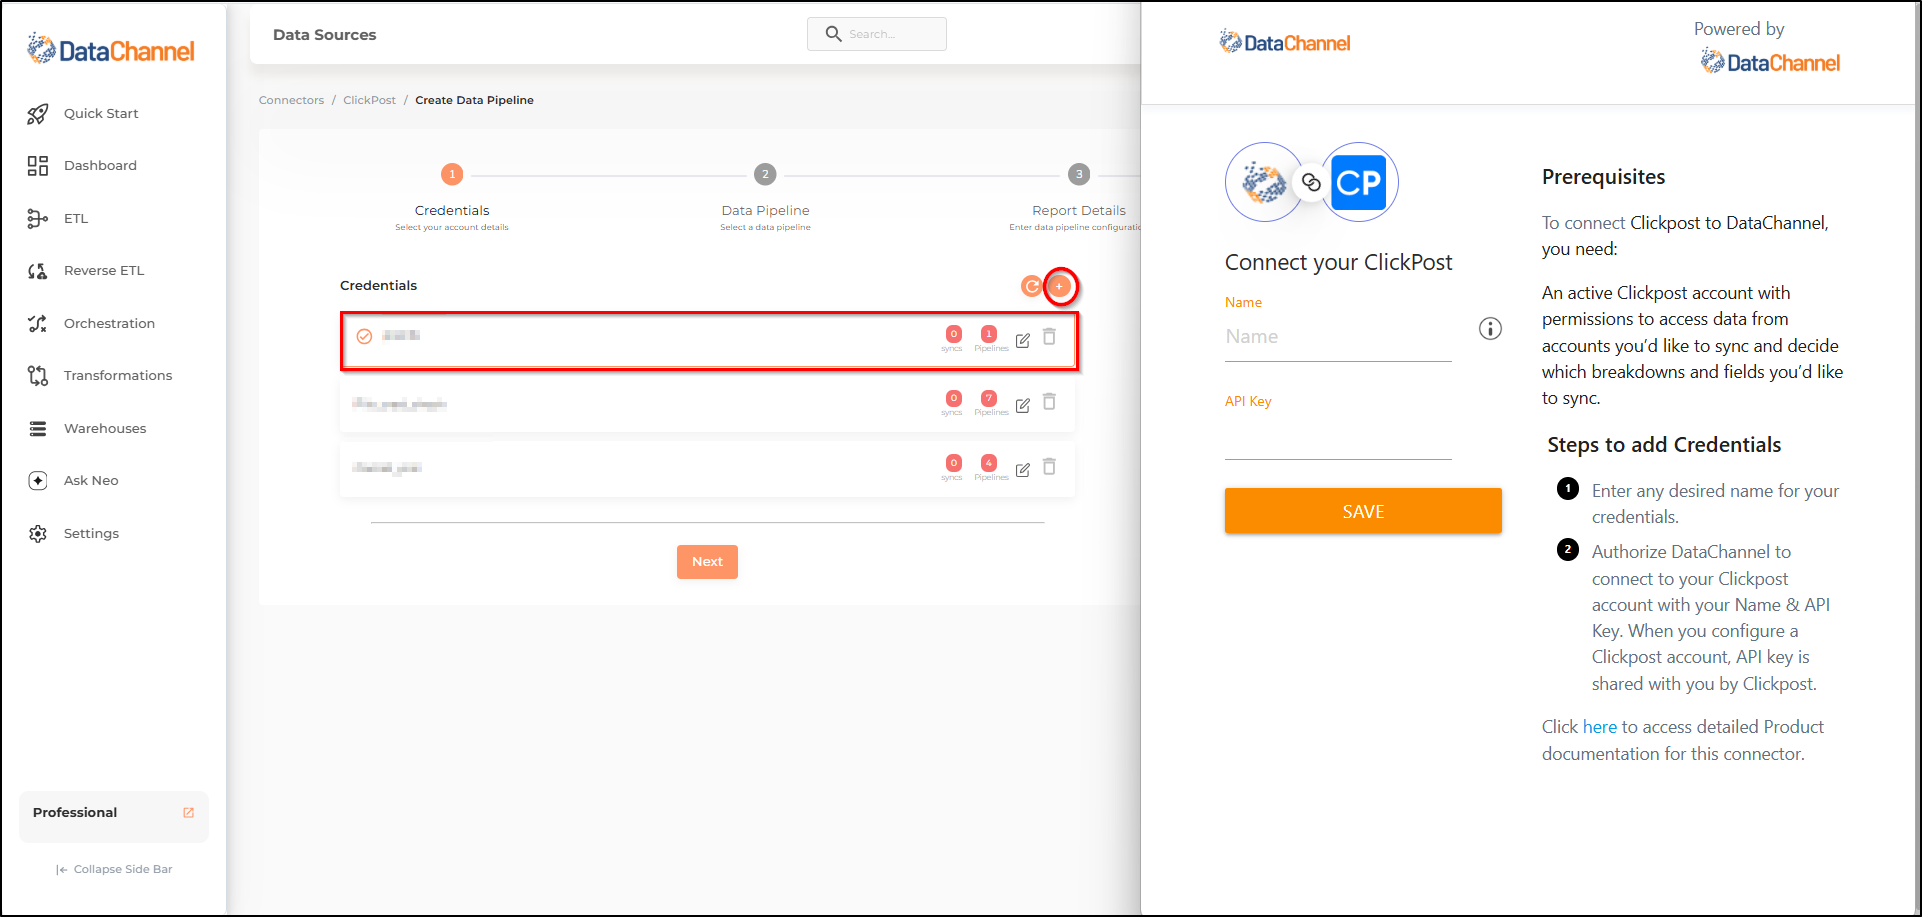Open the ClickPost breadcrumb link

pyautogui.click(x=369, y=100)
